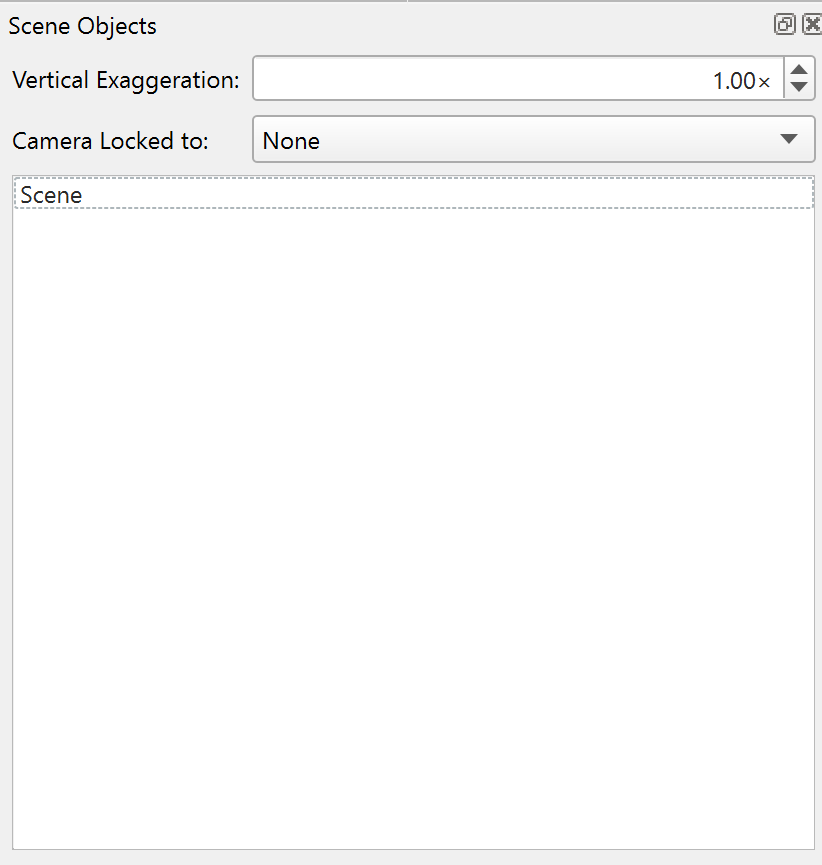This screenshot has width=822, height=865.
Task: Decrease vertical exaggeration with down arrow
Action: tap(798, 88)
